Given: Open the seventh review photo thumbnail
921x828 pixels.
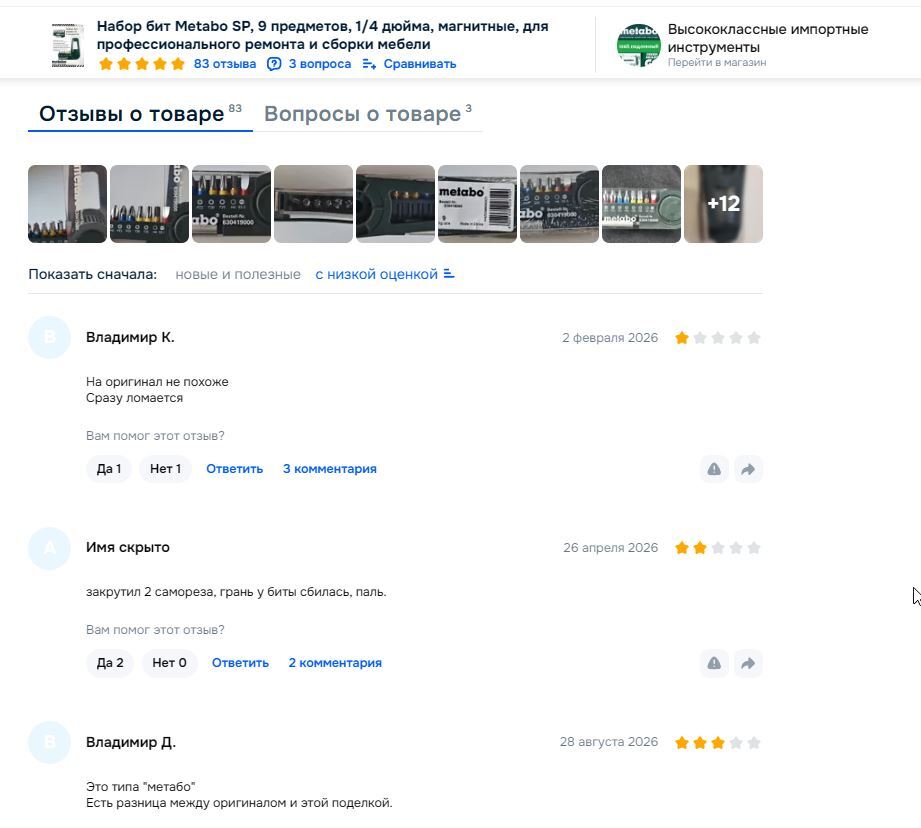Looking at the screenshot, I should click(559, 204).
